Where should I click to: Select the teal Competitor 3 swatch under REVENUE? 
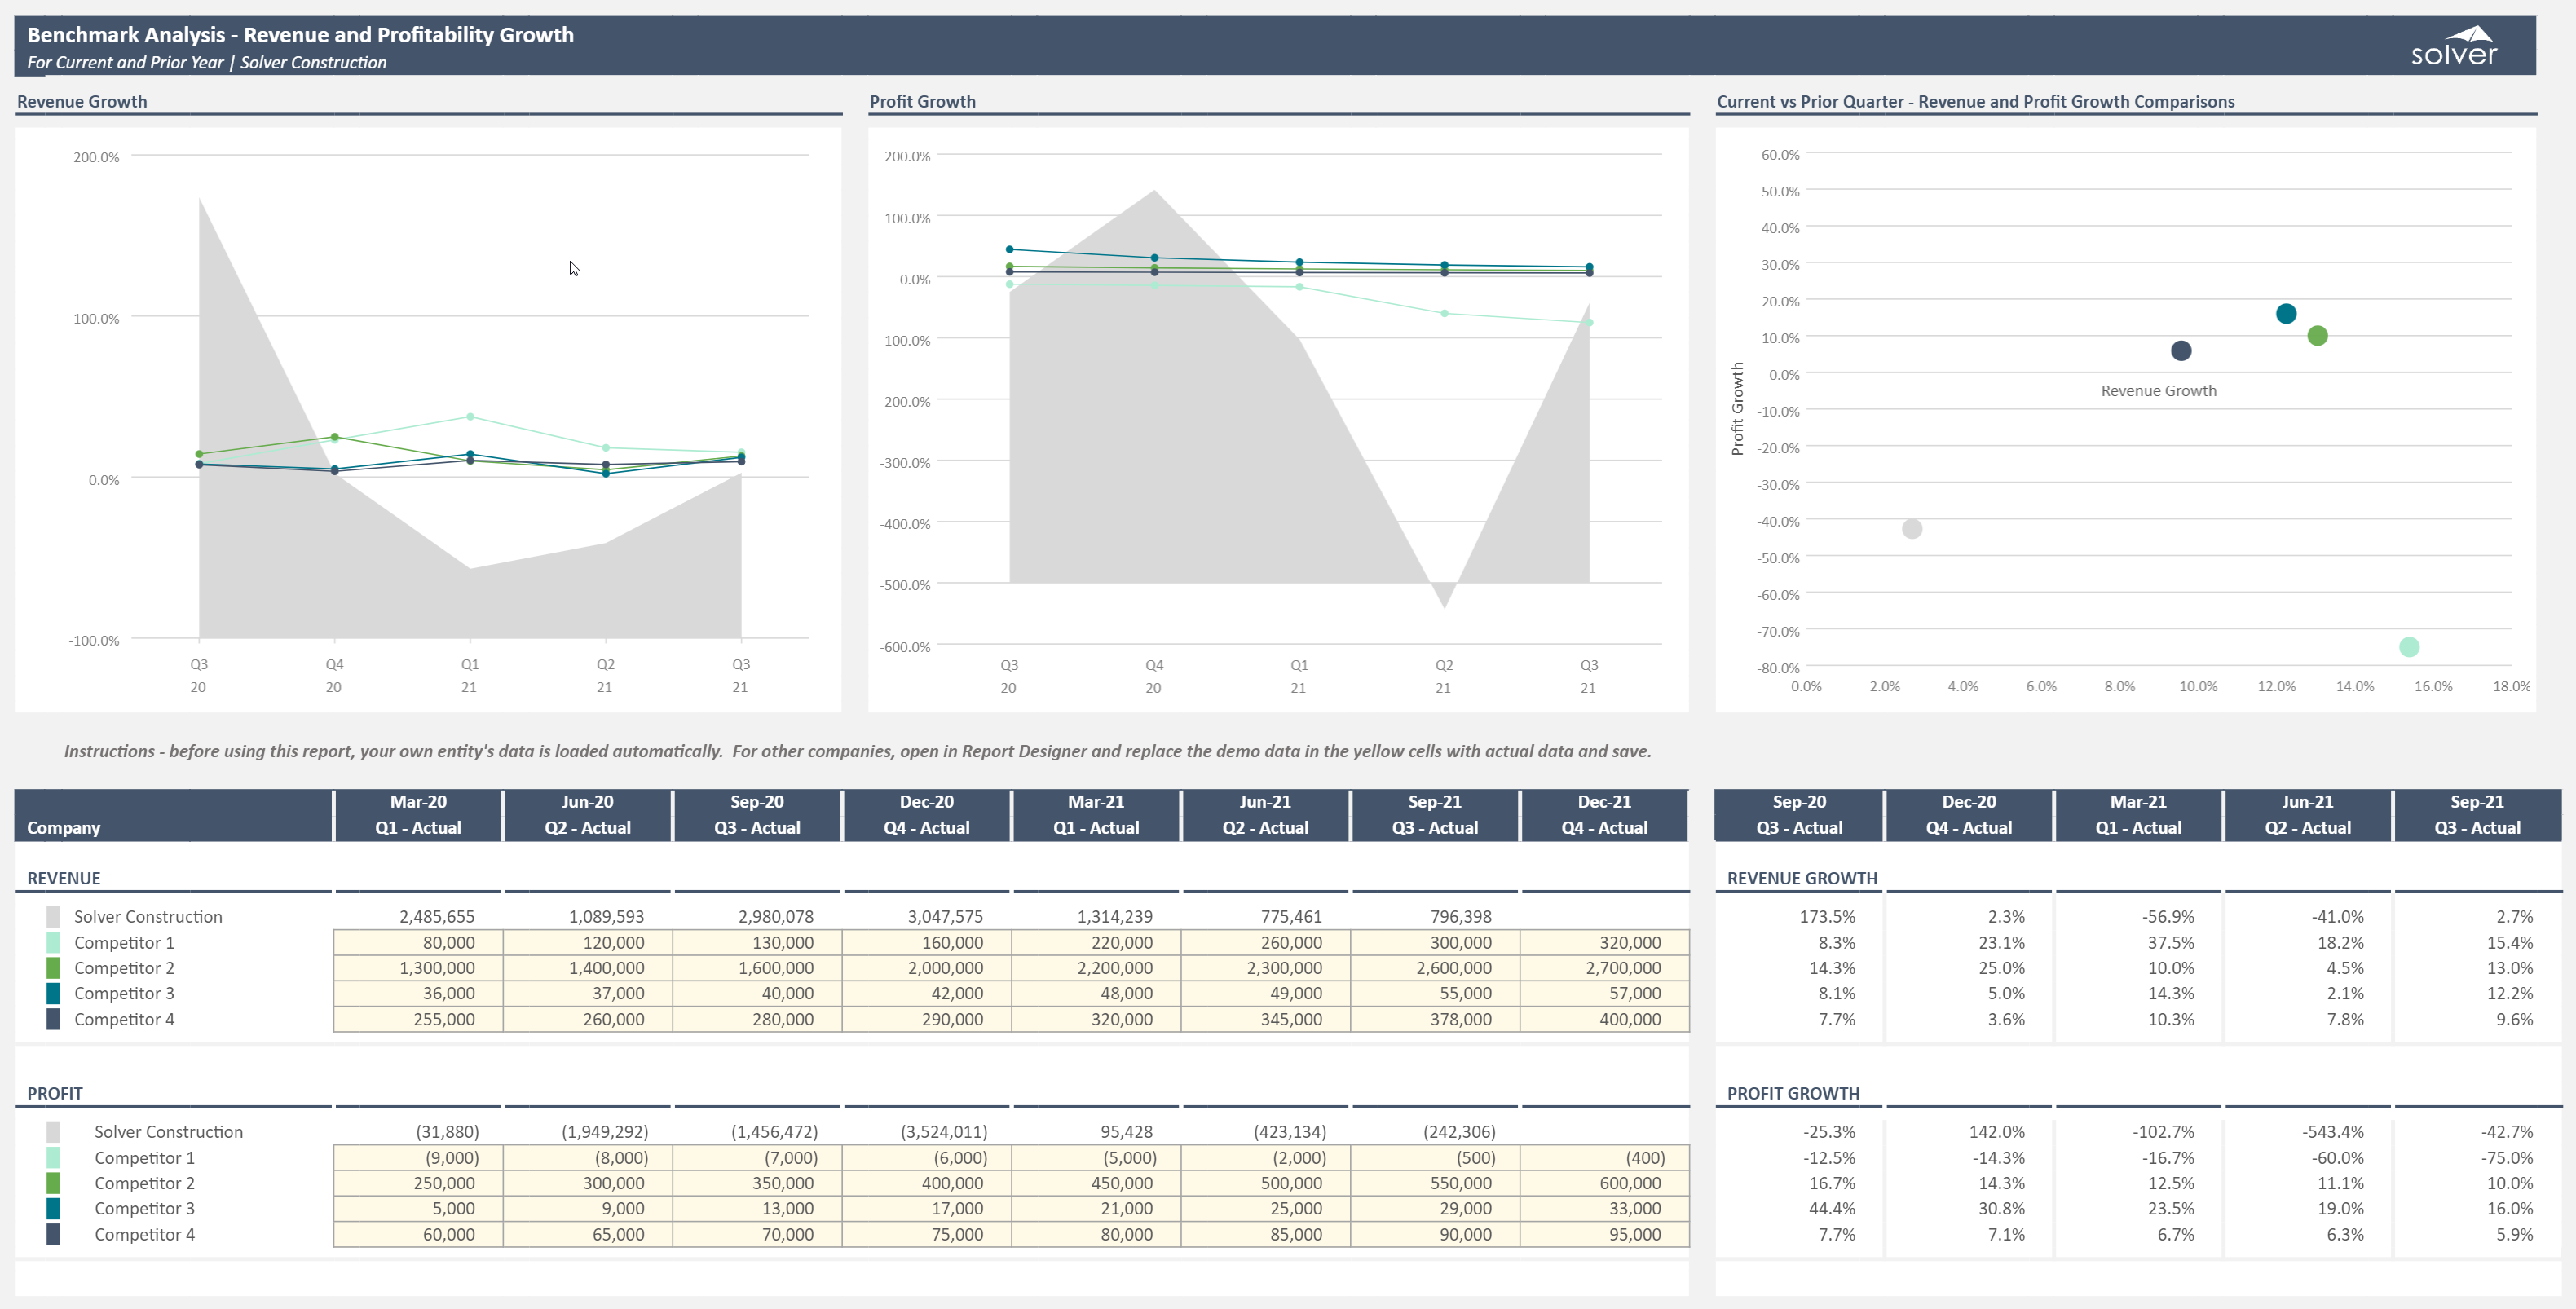tap(53, 993)
